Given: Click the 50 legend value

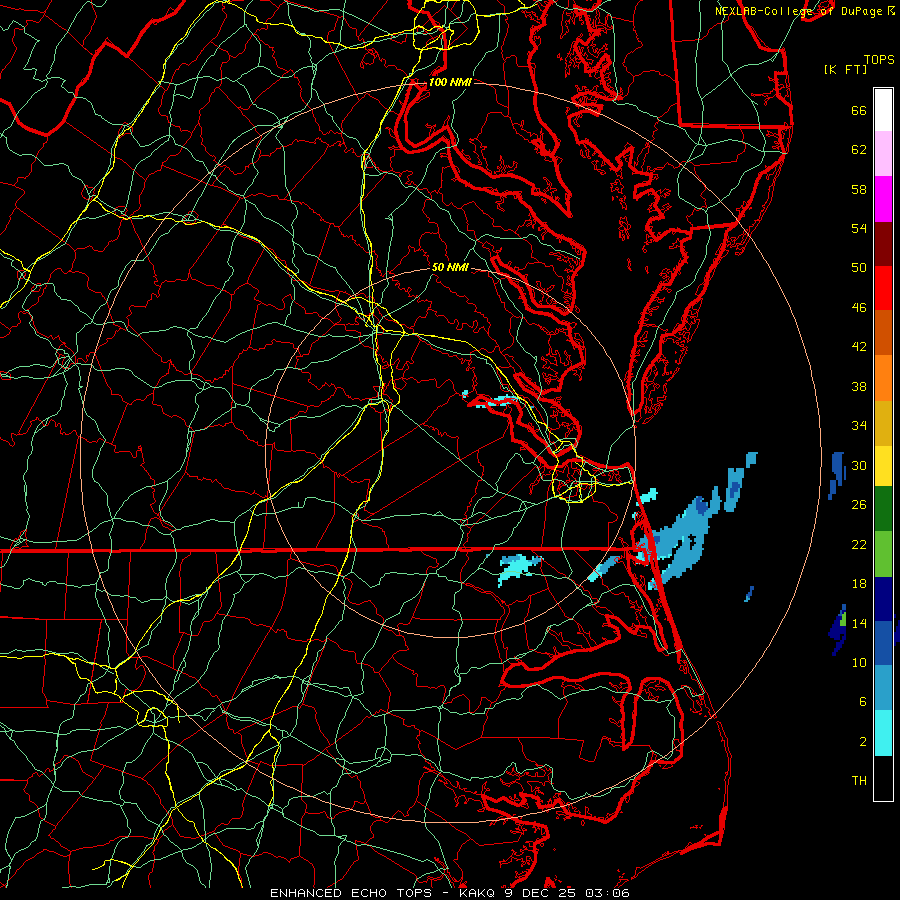Looking at the screenshot, I should click(x=859, y=267).
